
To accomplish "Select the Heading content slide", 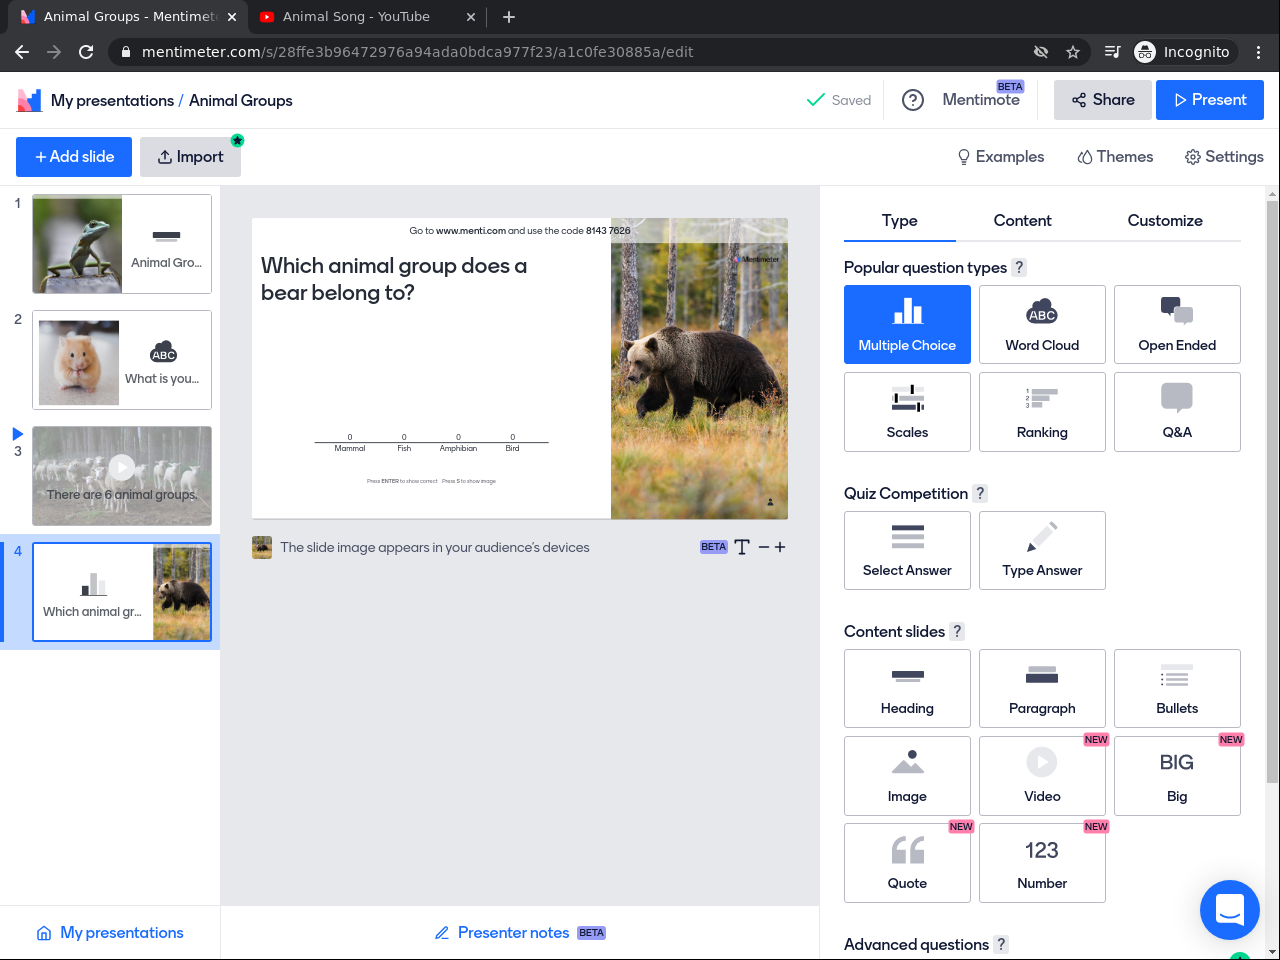I will (907, 688).
